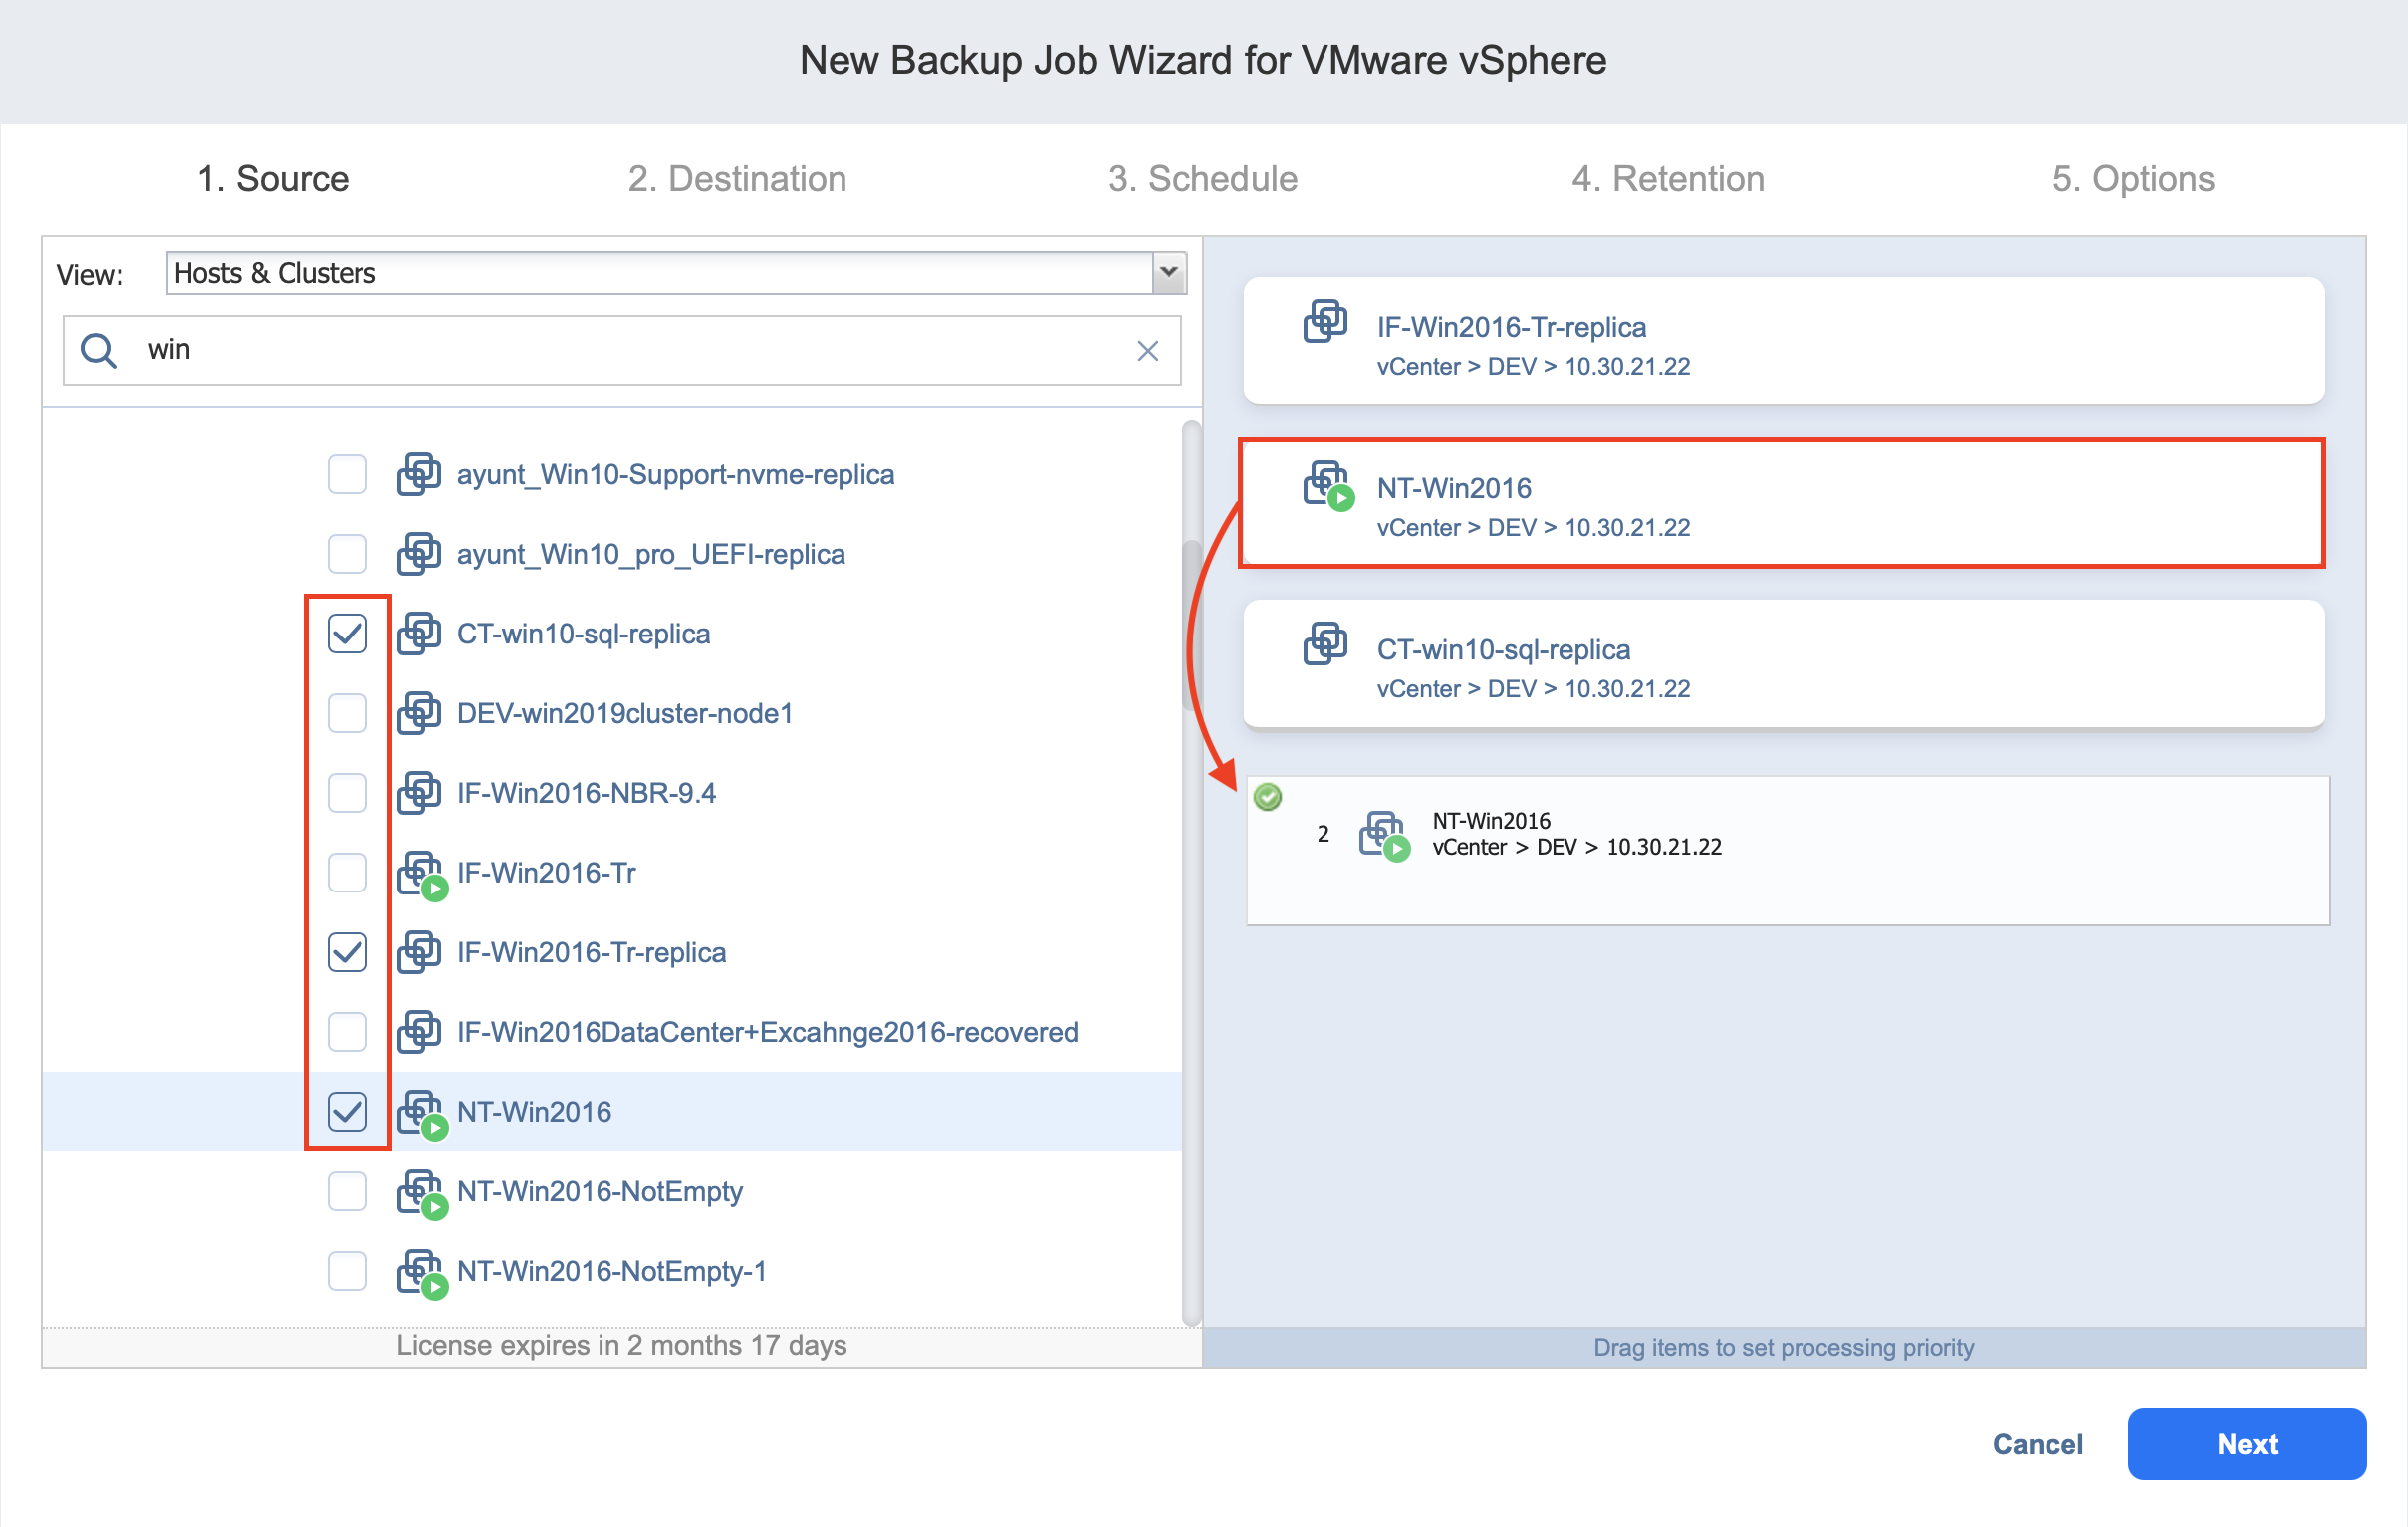Check IF-Win2016-NBR-9.4 checkbox
2408x1527 pixels.
pyautogui.click(x=347, y=793)
